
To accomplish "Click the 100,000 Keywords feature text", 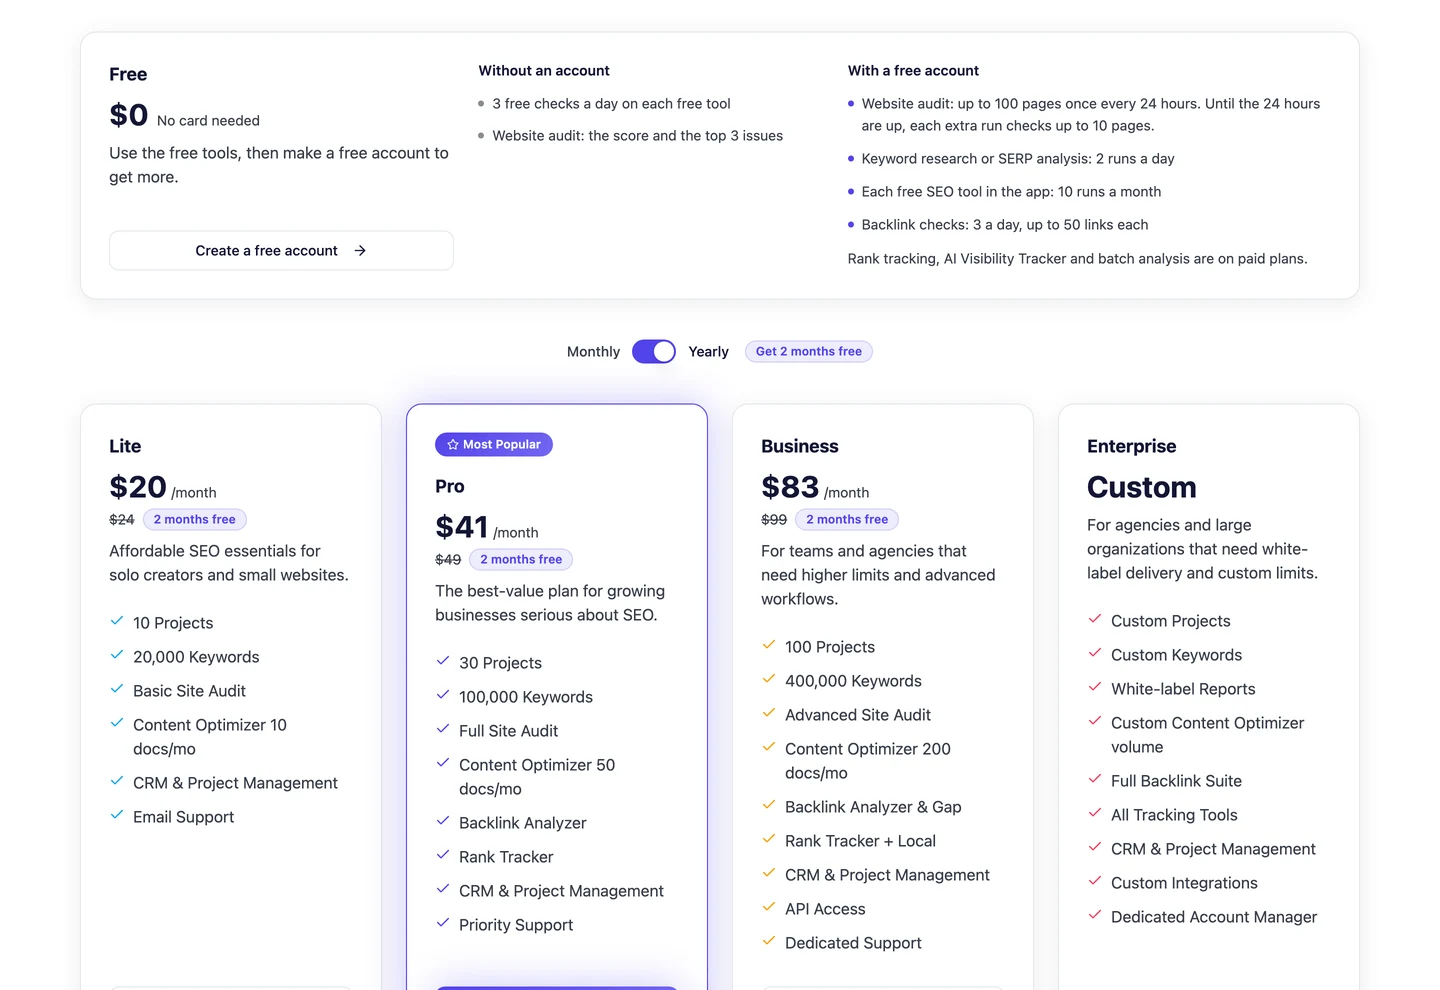I will pos(526,697).
